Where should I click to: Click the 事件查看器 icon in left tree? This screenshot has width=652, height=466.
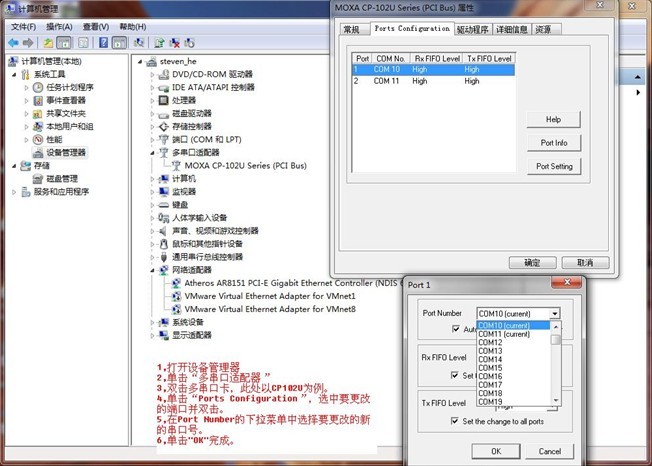(38, 100)
